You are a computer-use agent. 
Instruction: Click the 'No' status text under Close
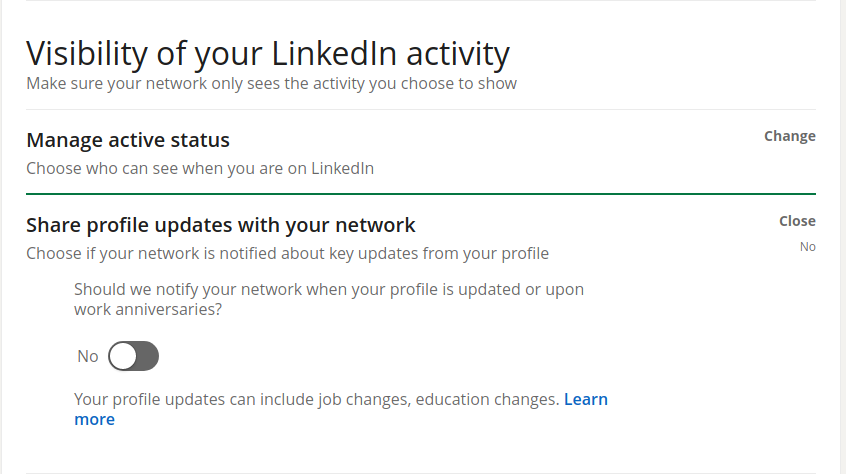[x=807, y=246]
